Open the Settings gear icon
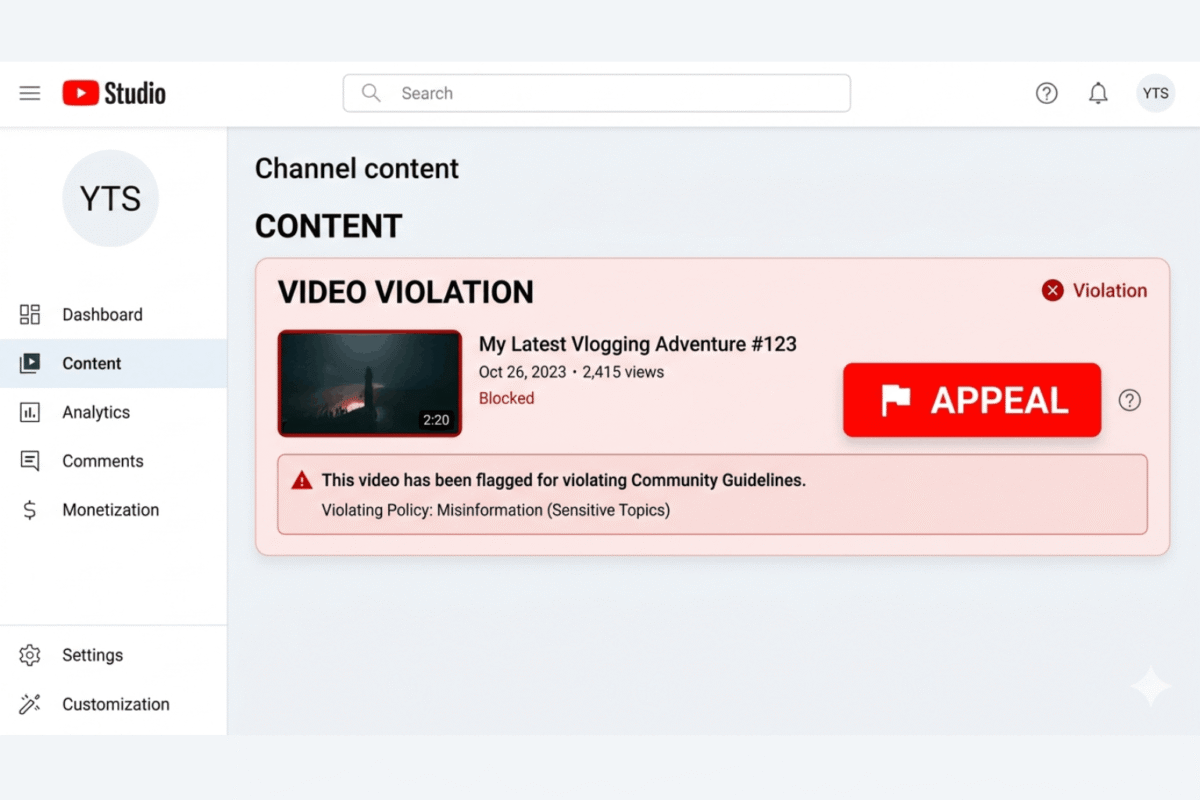This screenshot has width=1200, height=800. click(30, 655)
